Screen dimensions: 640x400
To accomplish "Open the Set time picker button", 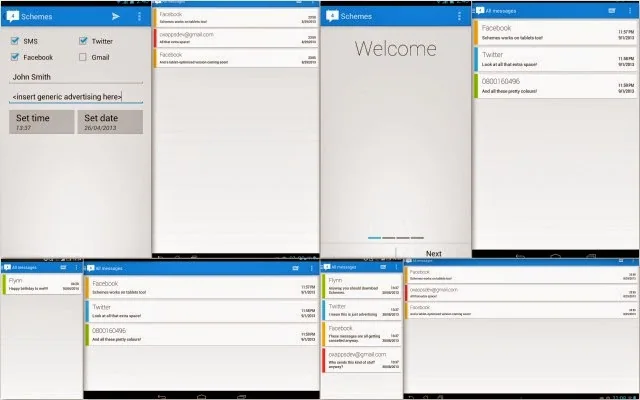I will 42,122.
